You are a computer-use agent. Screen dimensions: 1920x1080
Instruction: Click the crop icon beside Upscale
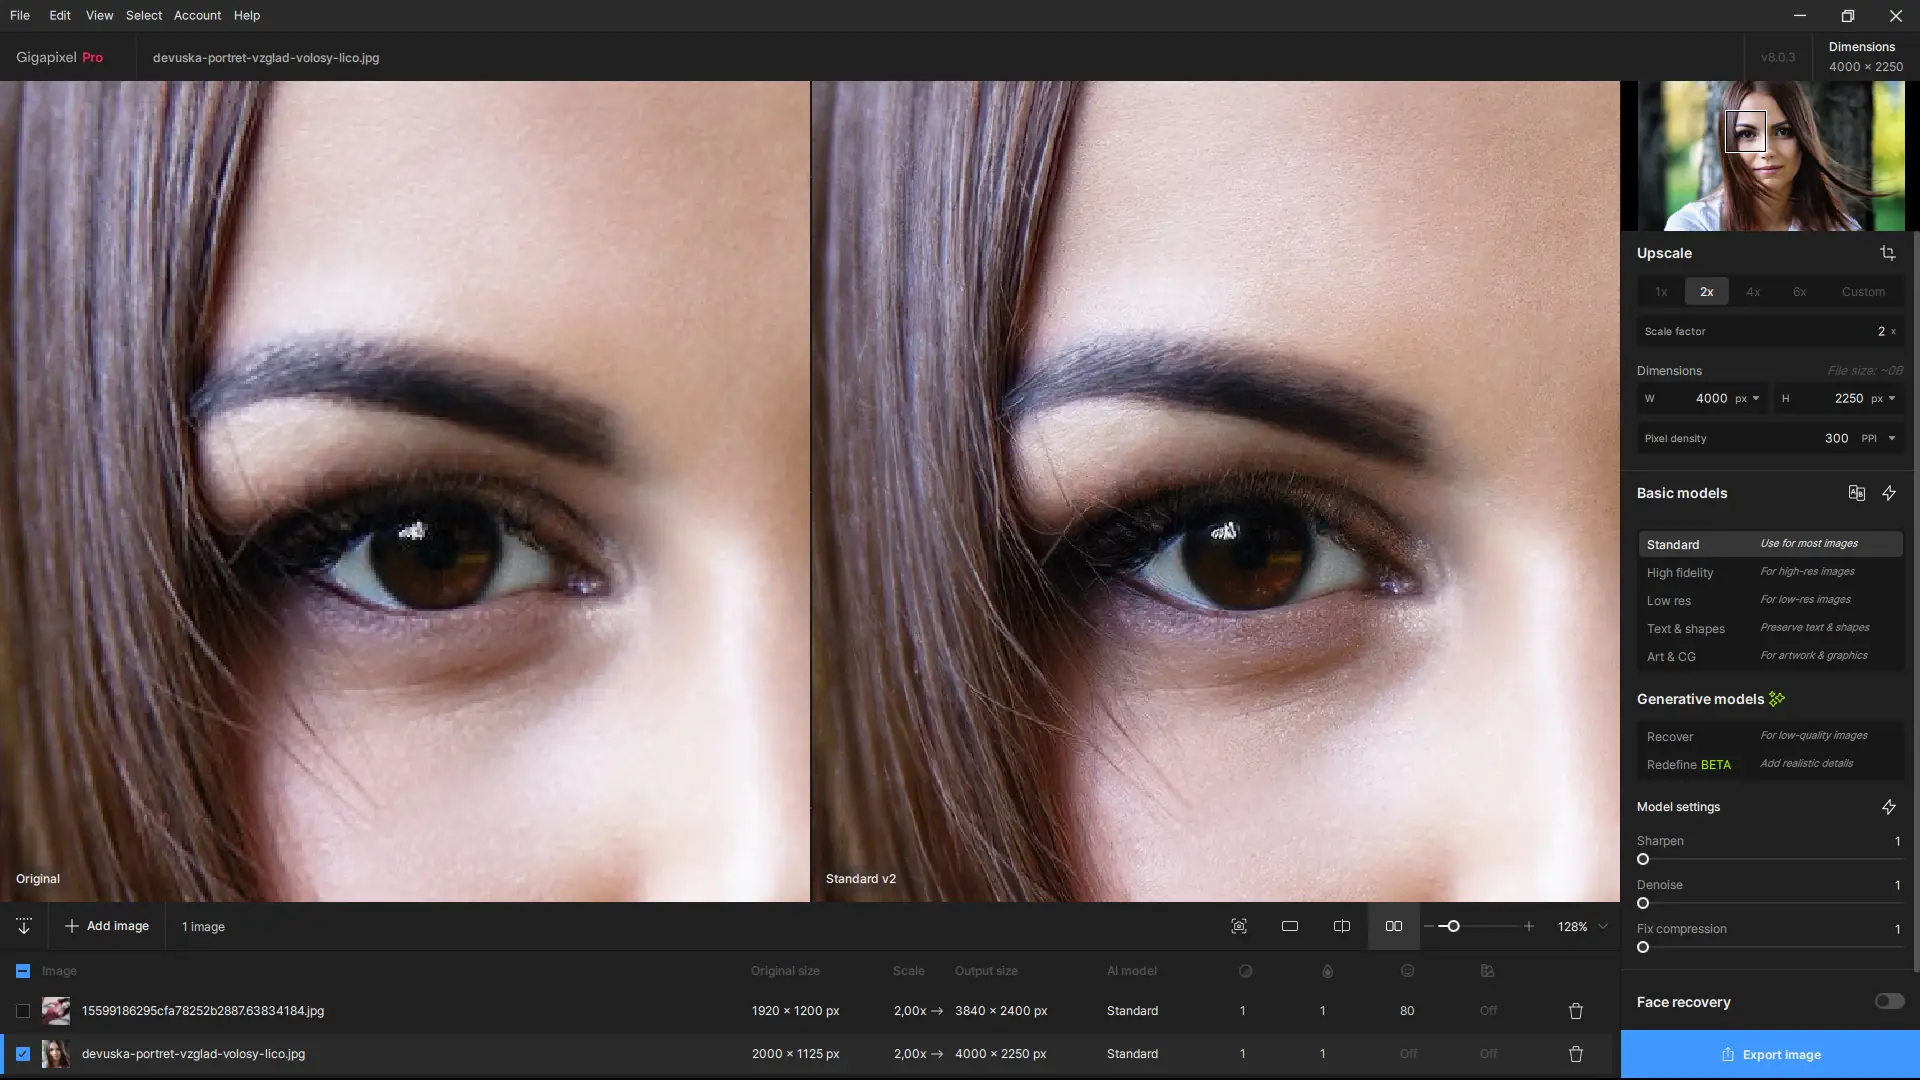pos(1887,253)
